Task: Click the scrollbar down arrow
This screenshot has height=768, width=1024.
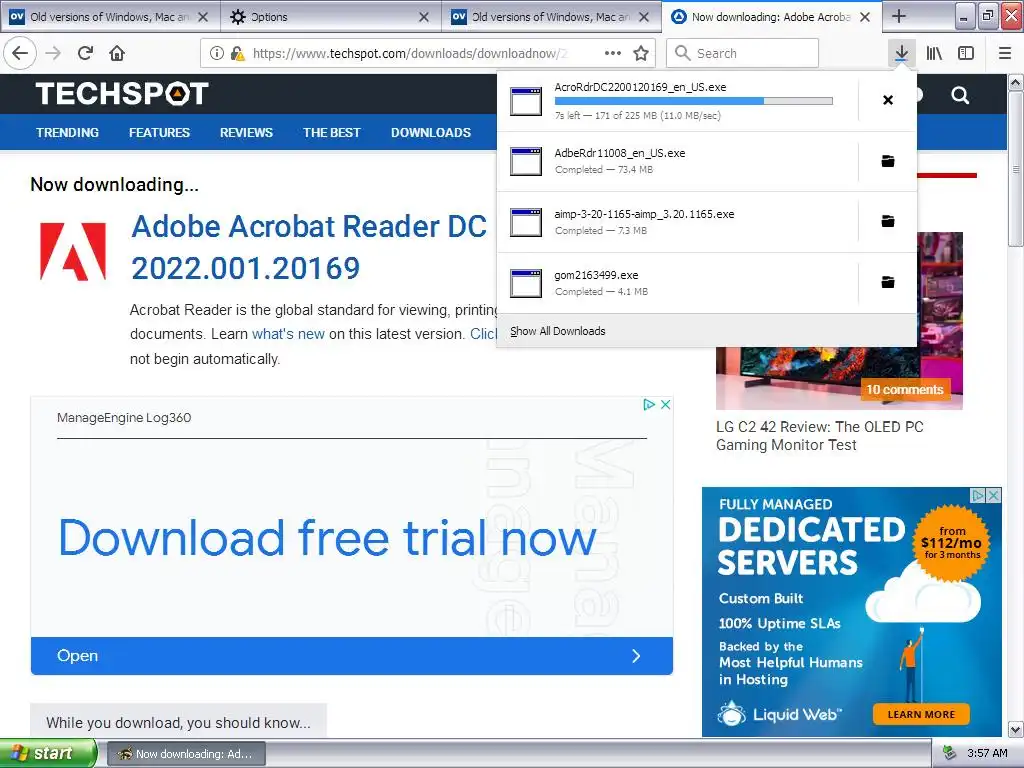Action: pyautogui.click(x=1016, y=729)
